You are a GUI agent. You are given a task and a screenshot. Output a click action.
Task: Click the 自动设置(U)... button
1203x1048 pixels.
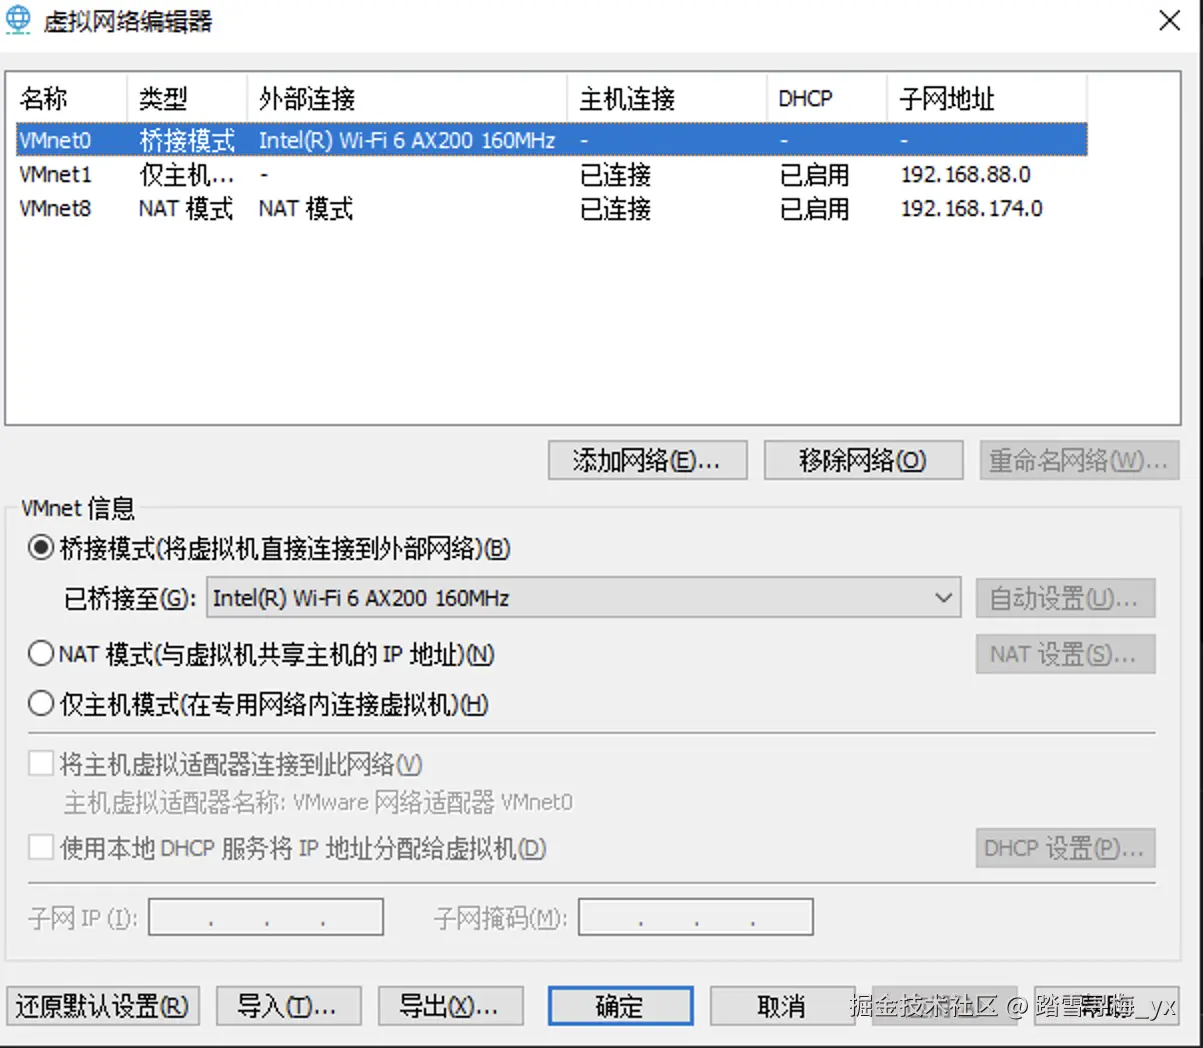[x=1065, y=598]
